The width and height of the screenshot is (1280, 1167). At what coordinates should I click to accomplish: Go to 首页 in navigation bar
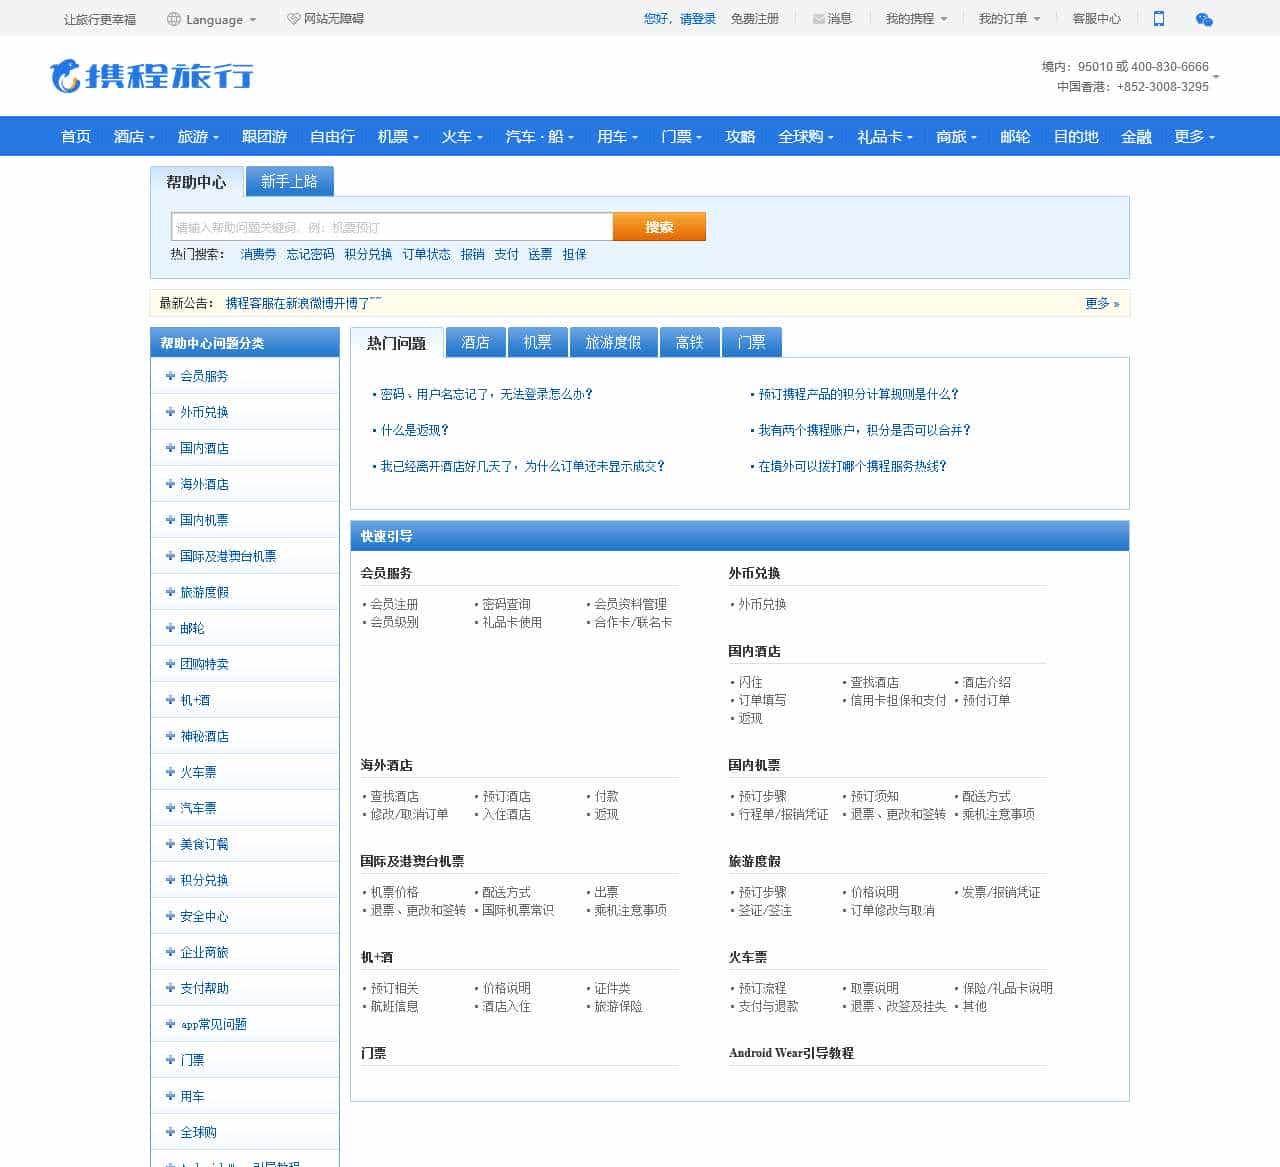click(x=76, y=137)
